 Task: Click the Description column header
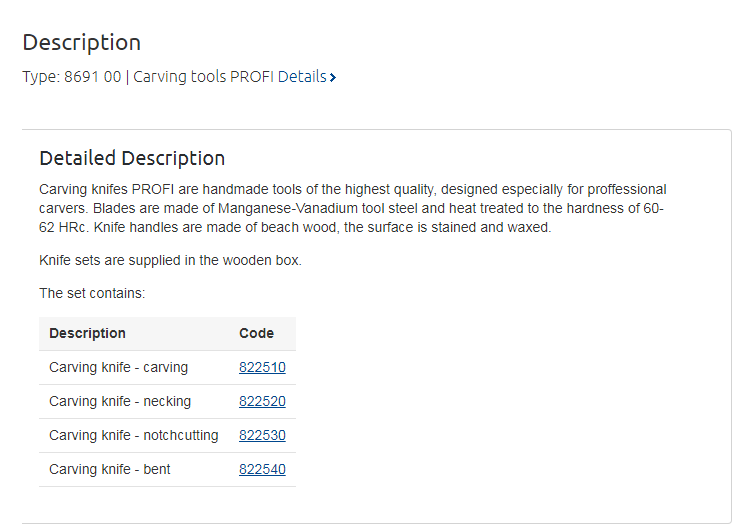click(87, 333)
